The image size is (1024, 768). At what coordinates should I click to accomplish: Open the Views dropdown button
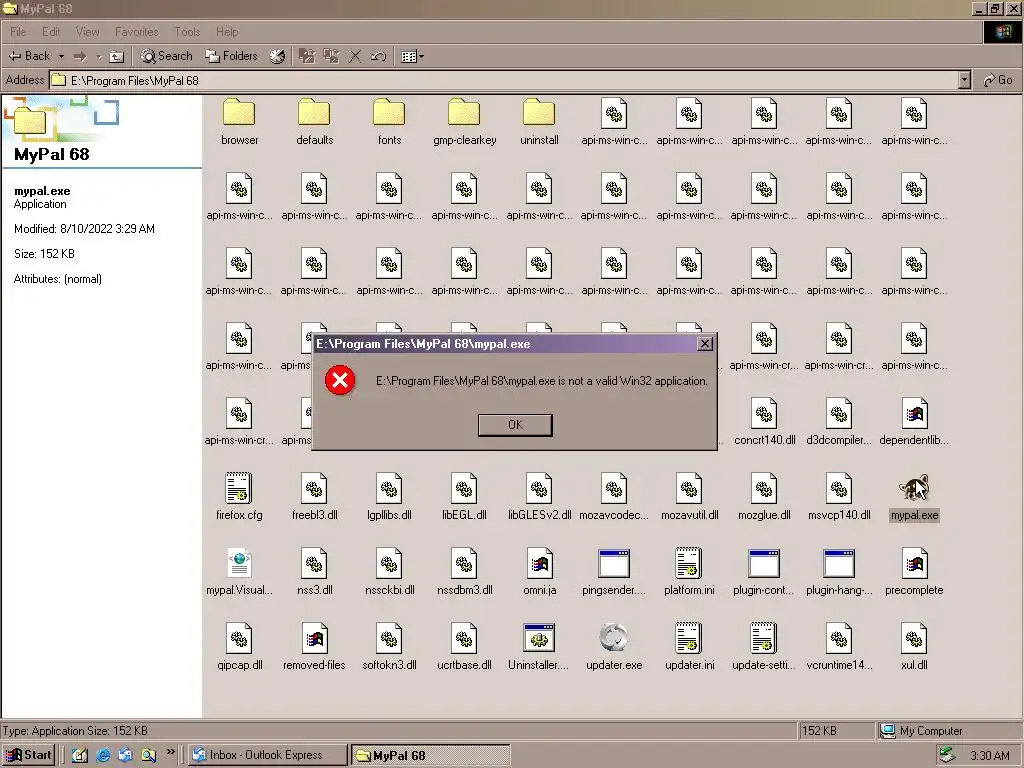pos(413,56)
